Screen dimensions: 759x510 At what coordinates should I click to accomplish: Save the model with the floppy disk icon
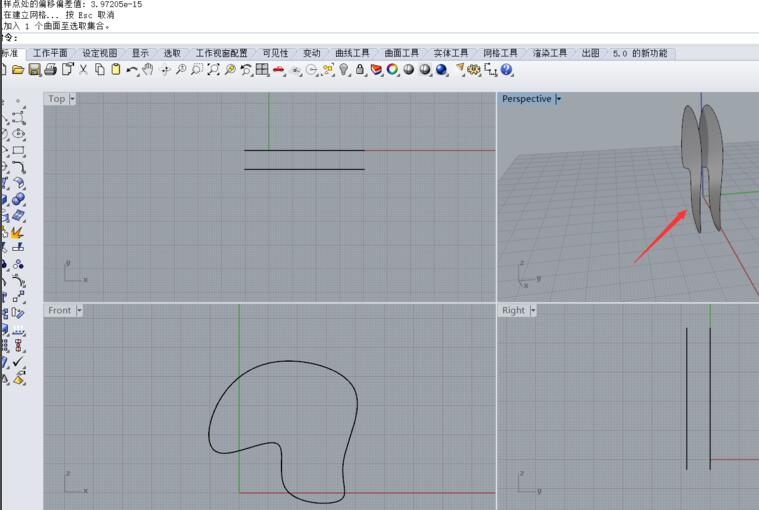(x=35, y=70)
